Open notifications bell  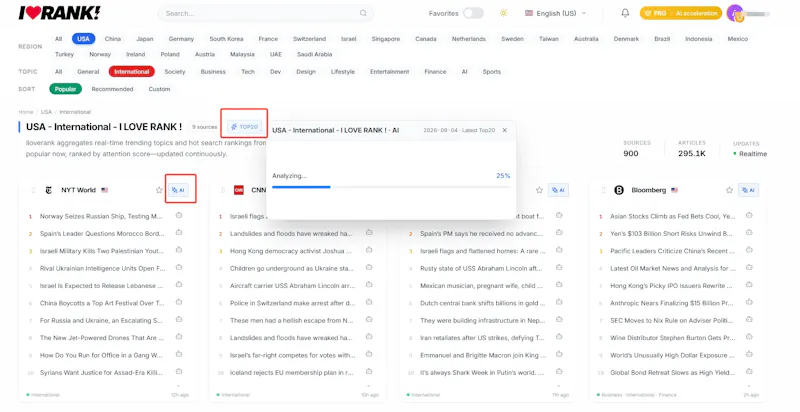(x=625, y=13)
